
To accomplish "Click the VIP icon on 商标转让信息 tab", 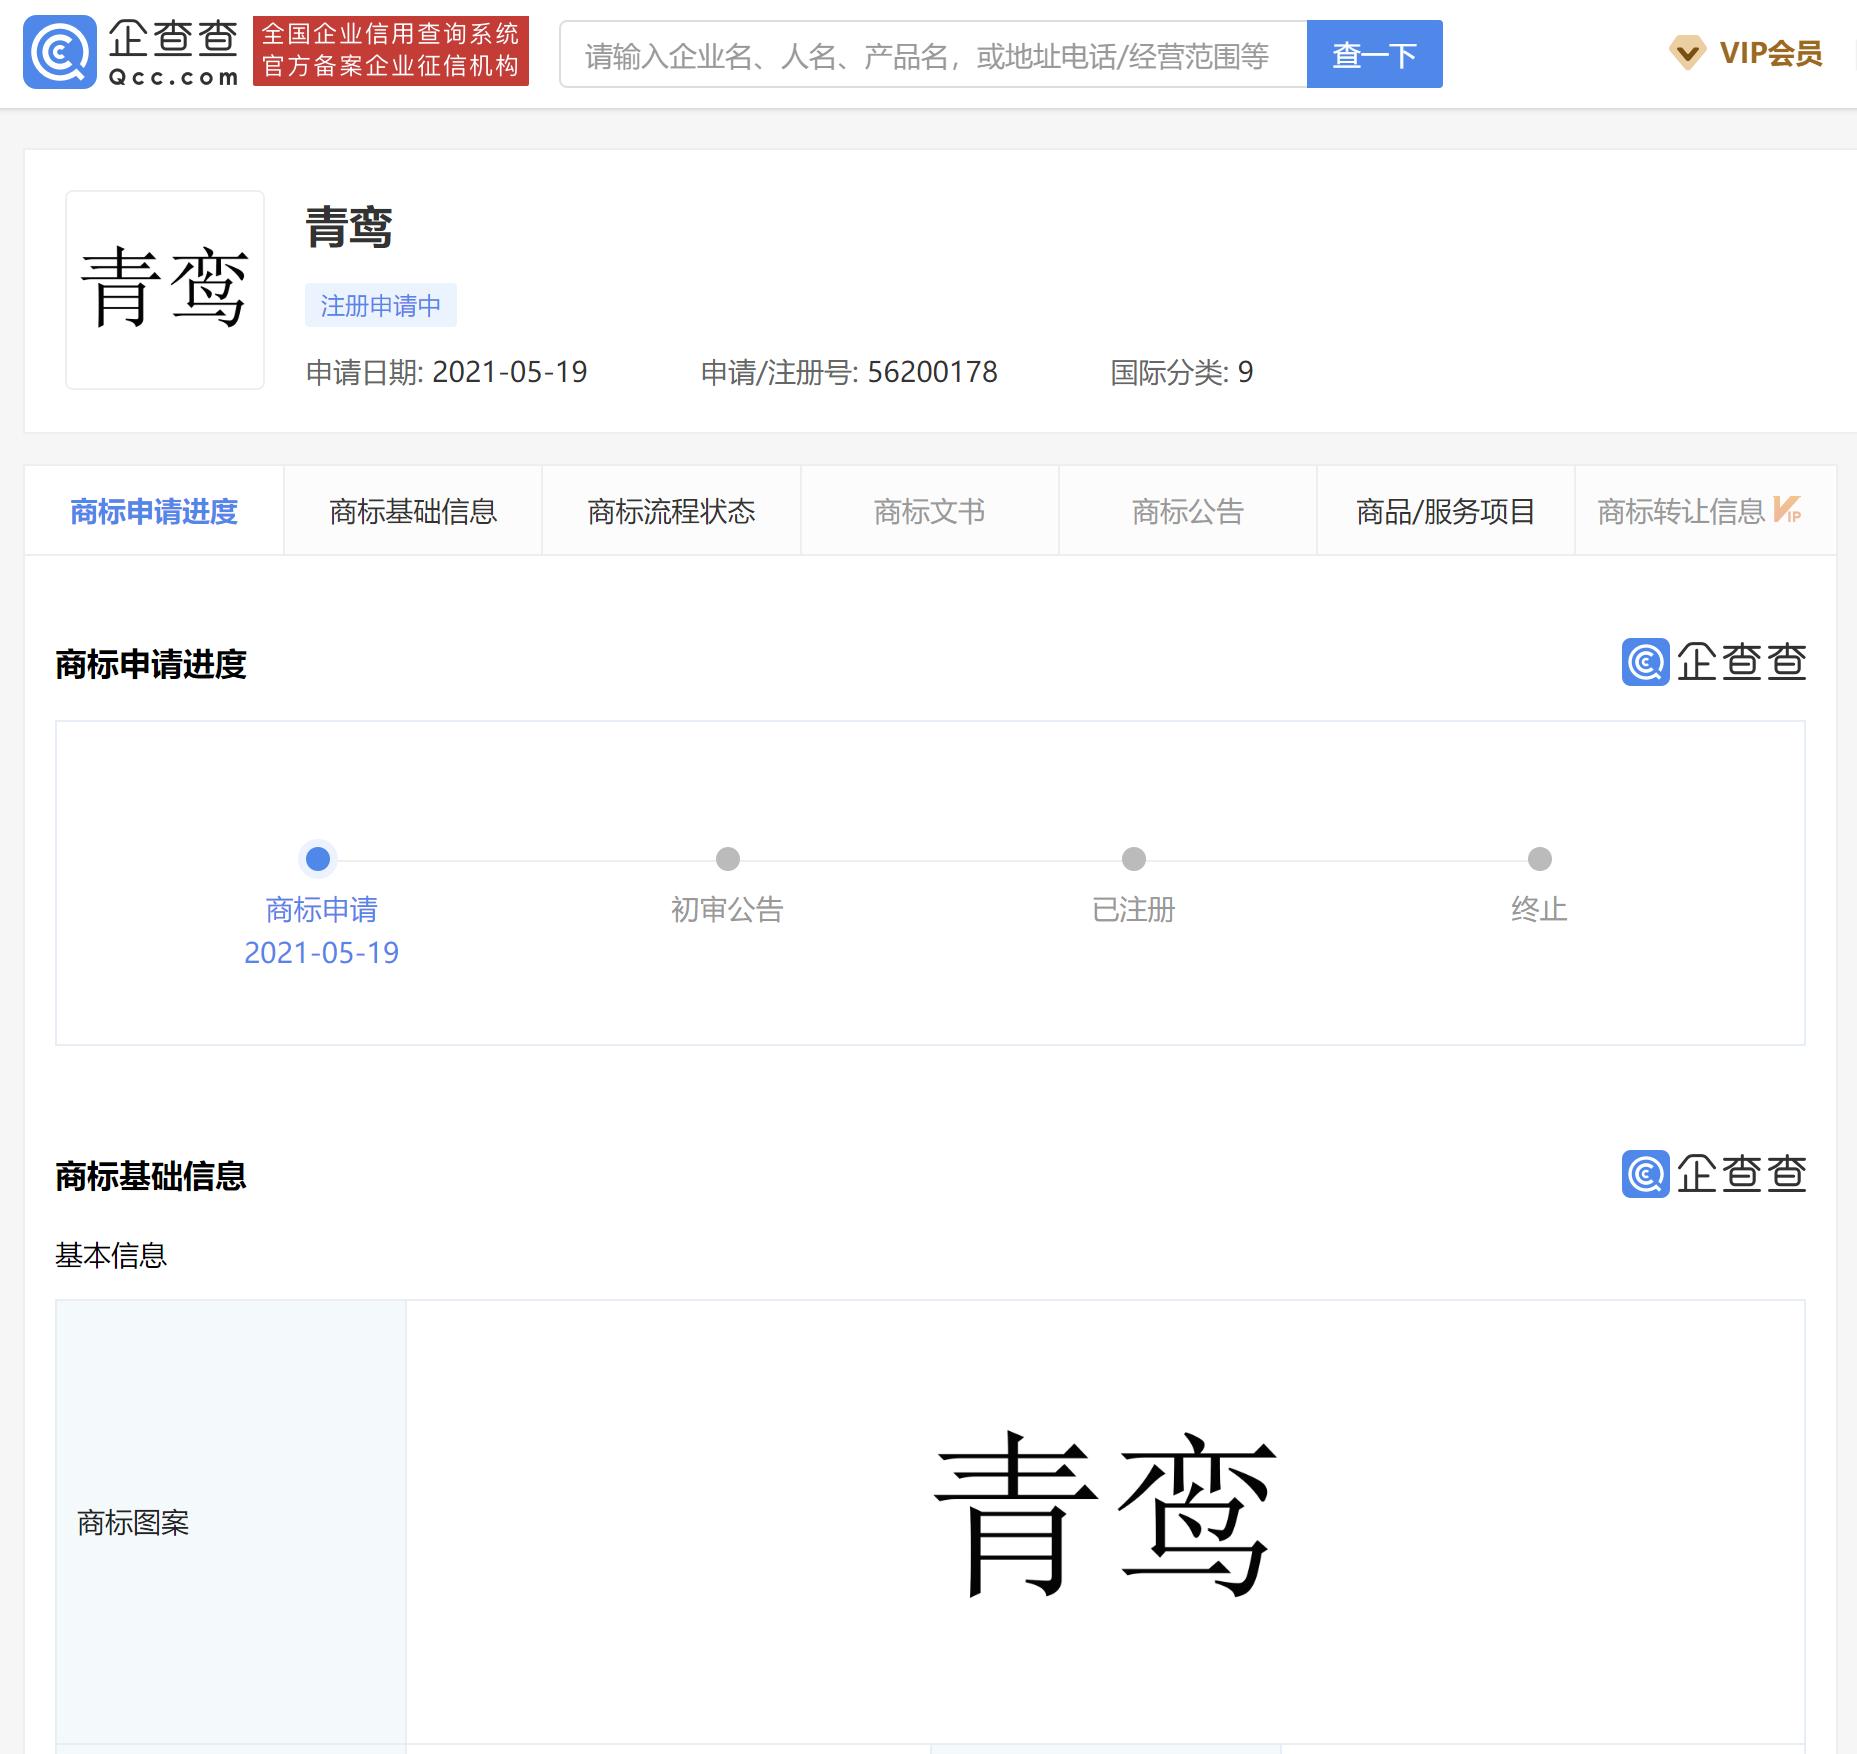I will (1789, 510).
